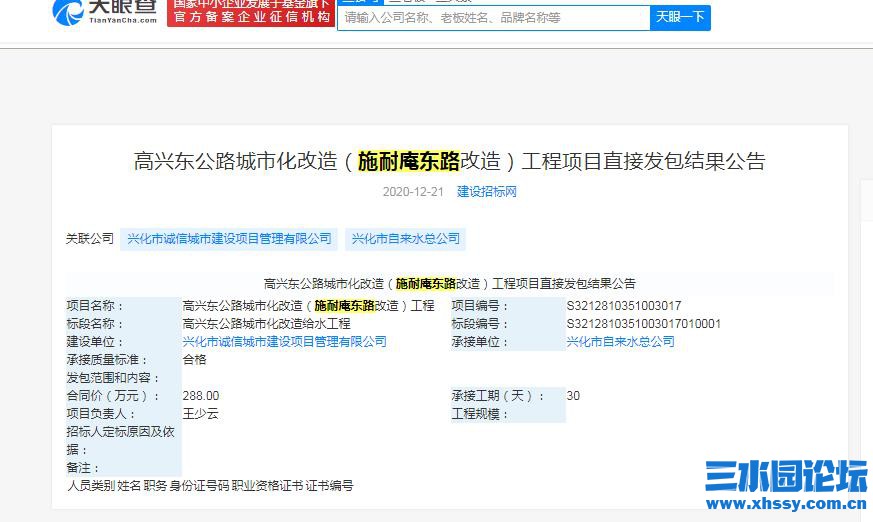
Task: Click the 项目编号 label
Action: tap(479, 306)
